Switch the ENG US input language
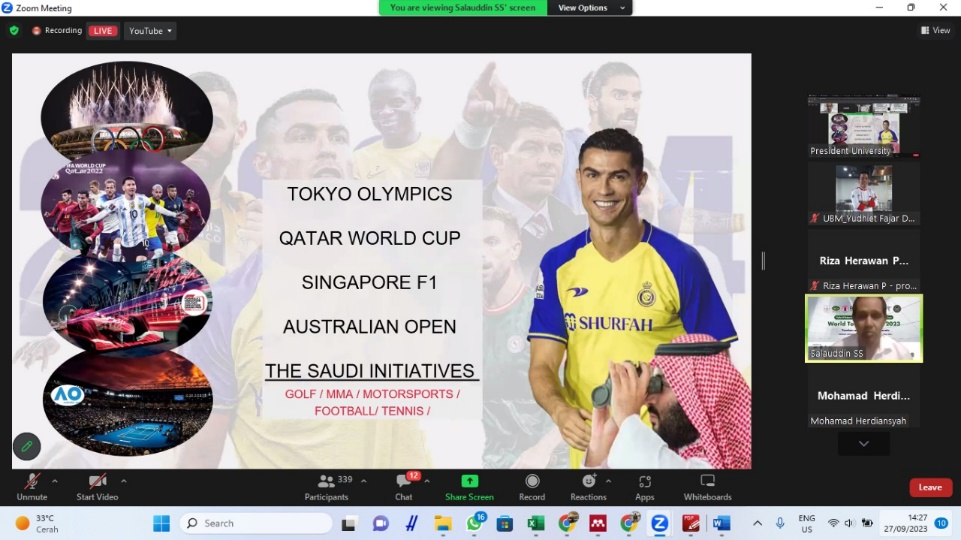This screenshot has height=540, width=961. point(807,523)
